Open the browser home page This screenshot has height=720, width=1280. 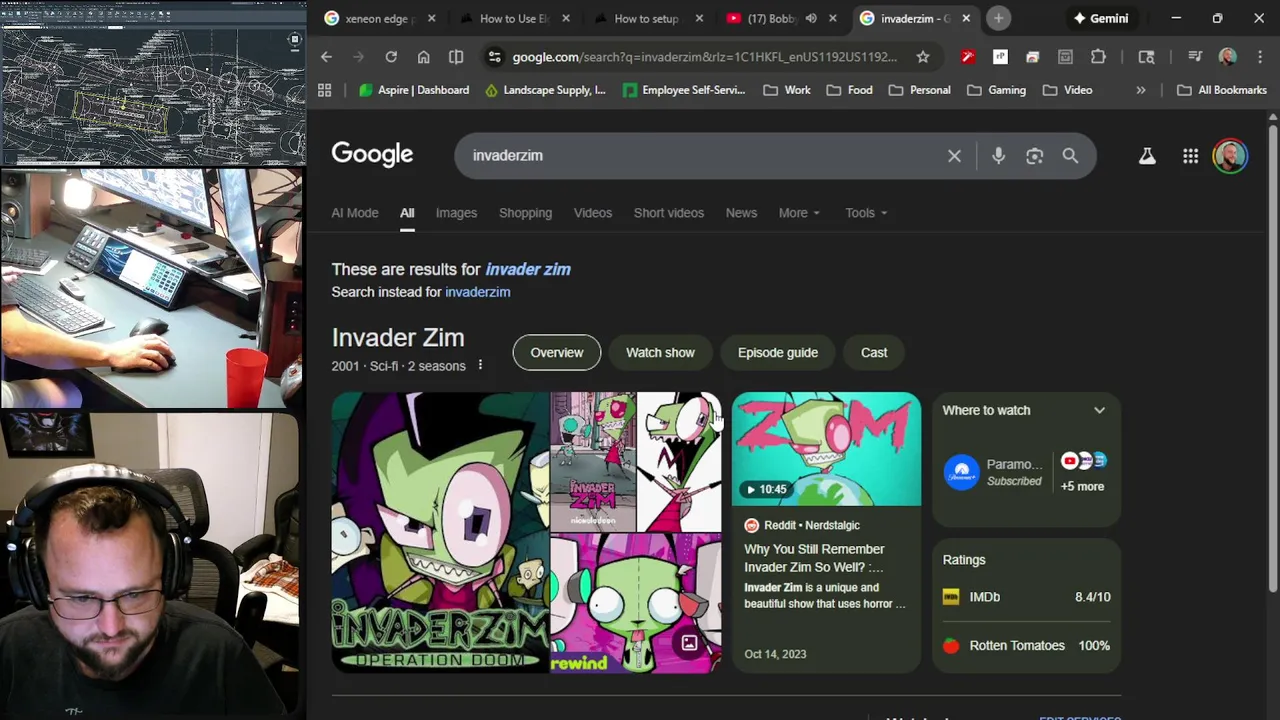(x=424, y=57)
